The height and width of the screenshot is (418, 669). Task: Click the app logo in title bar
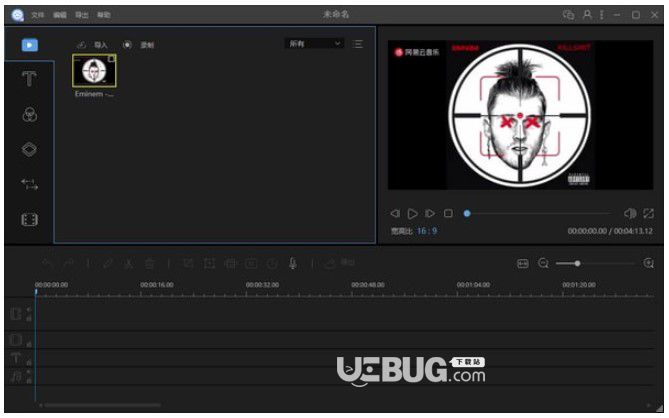pyautogui.click(x=17, y=15)
